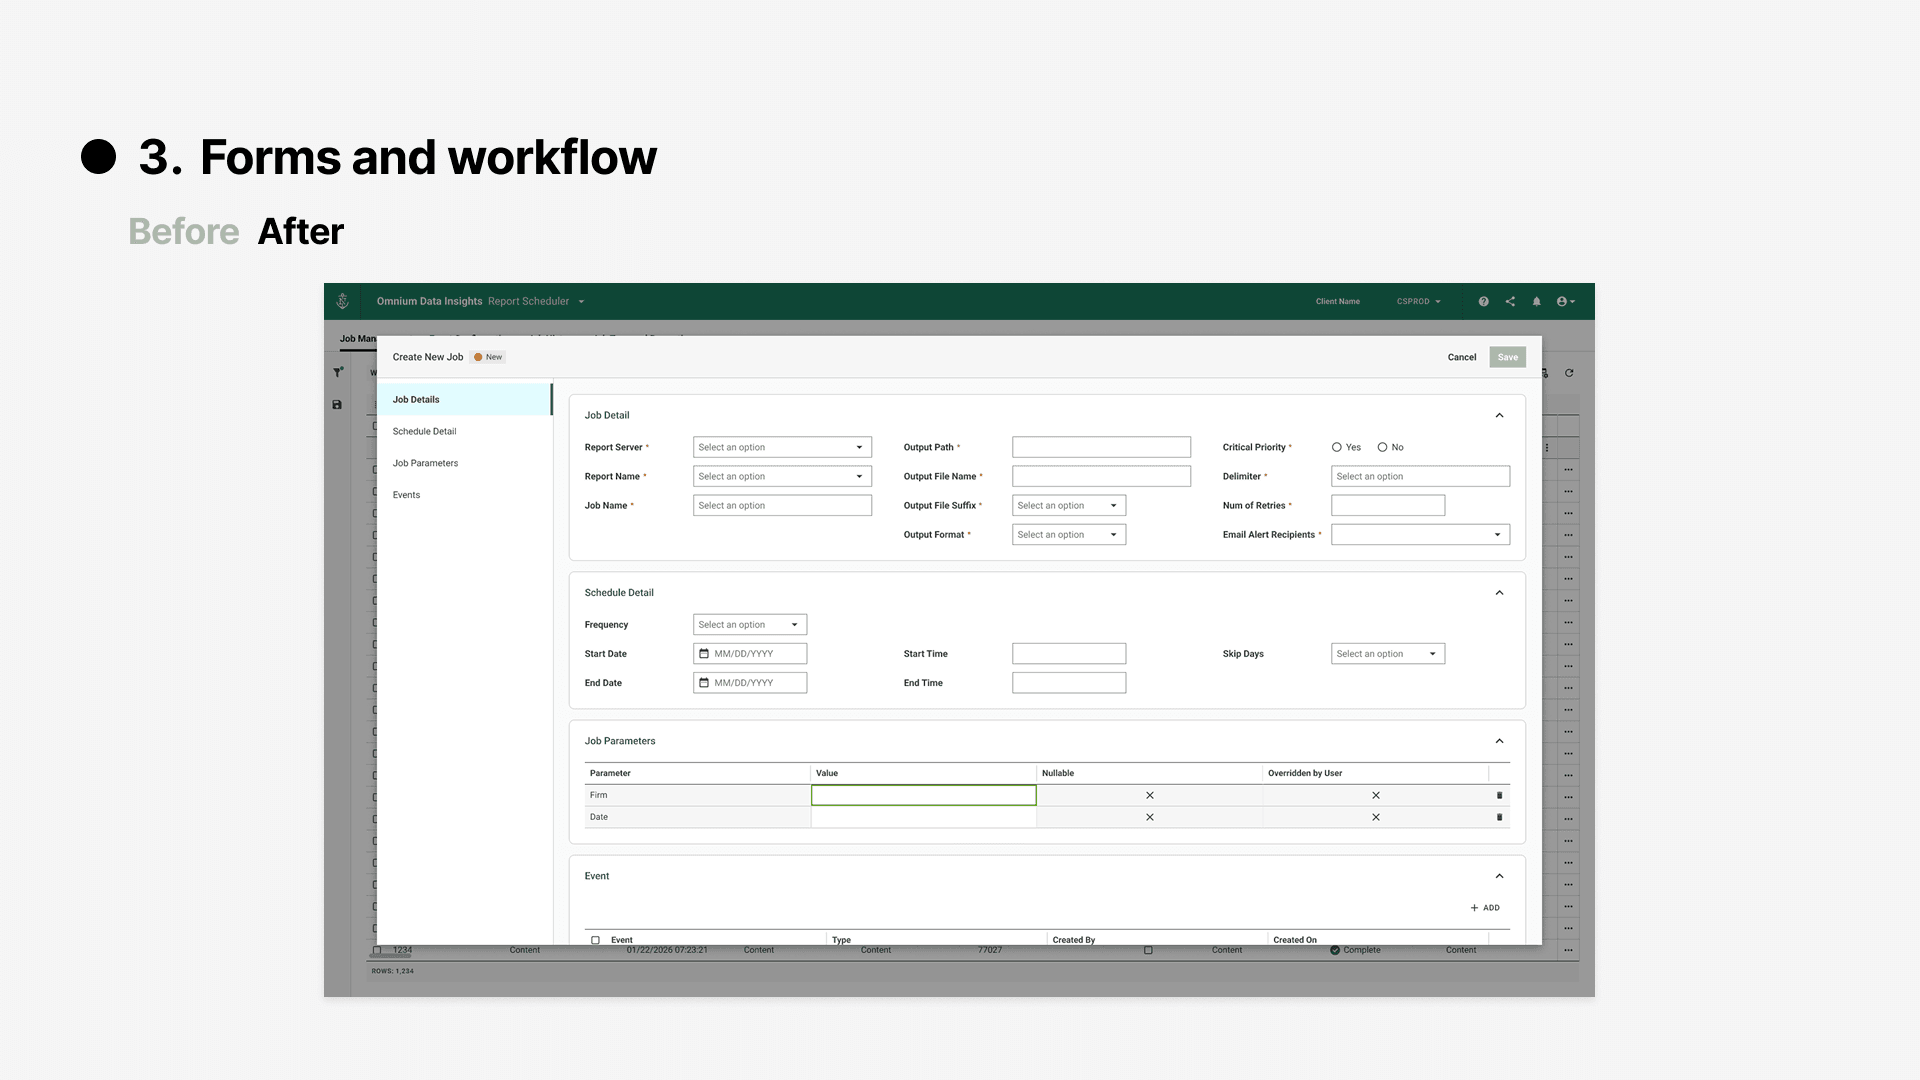
Task: Open the more menu for row 1234
Action: pyautogui.click(x=1568, y=950)
